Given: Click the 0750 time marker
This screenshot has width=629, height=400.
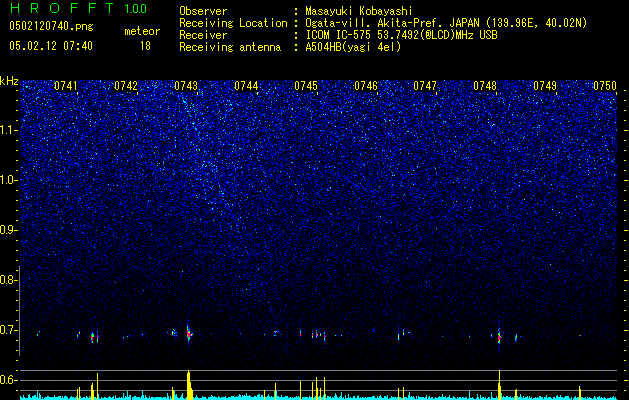Looking at the screenshot, I should 605,86.
